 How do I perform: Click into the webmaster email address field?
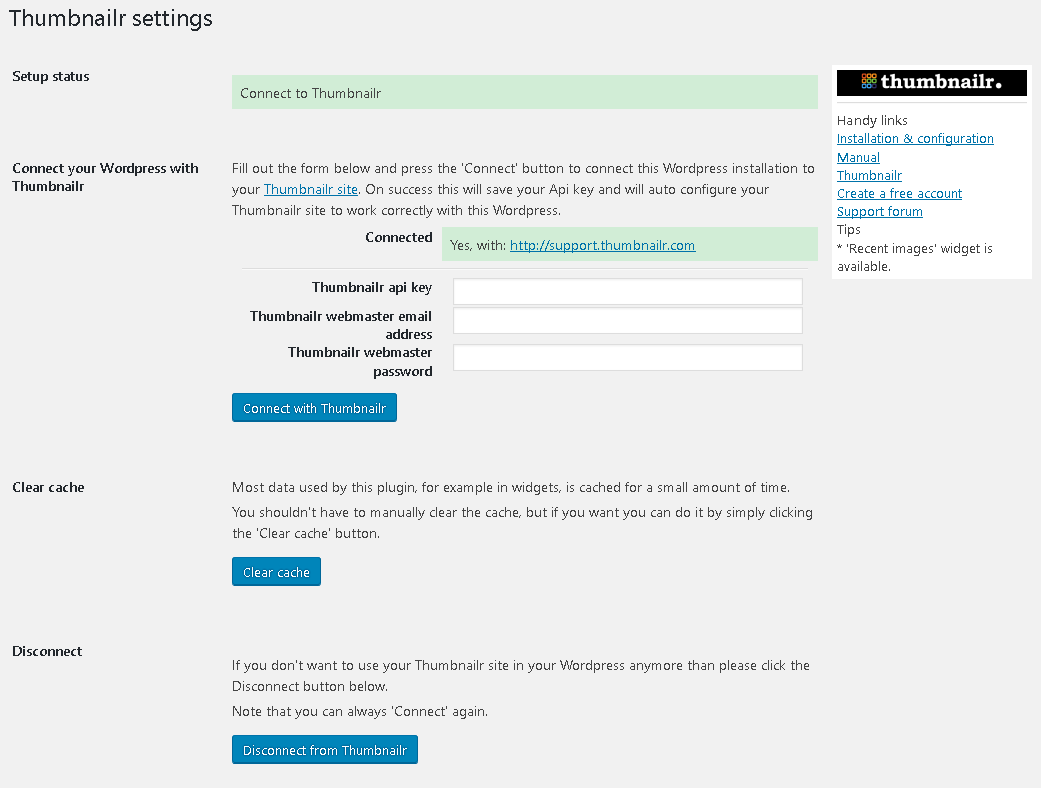click(x=627, y=320)
